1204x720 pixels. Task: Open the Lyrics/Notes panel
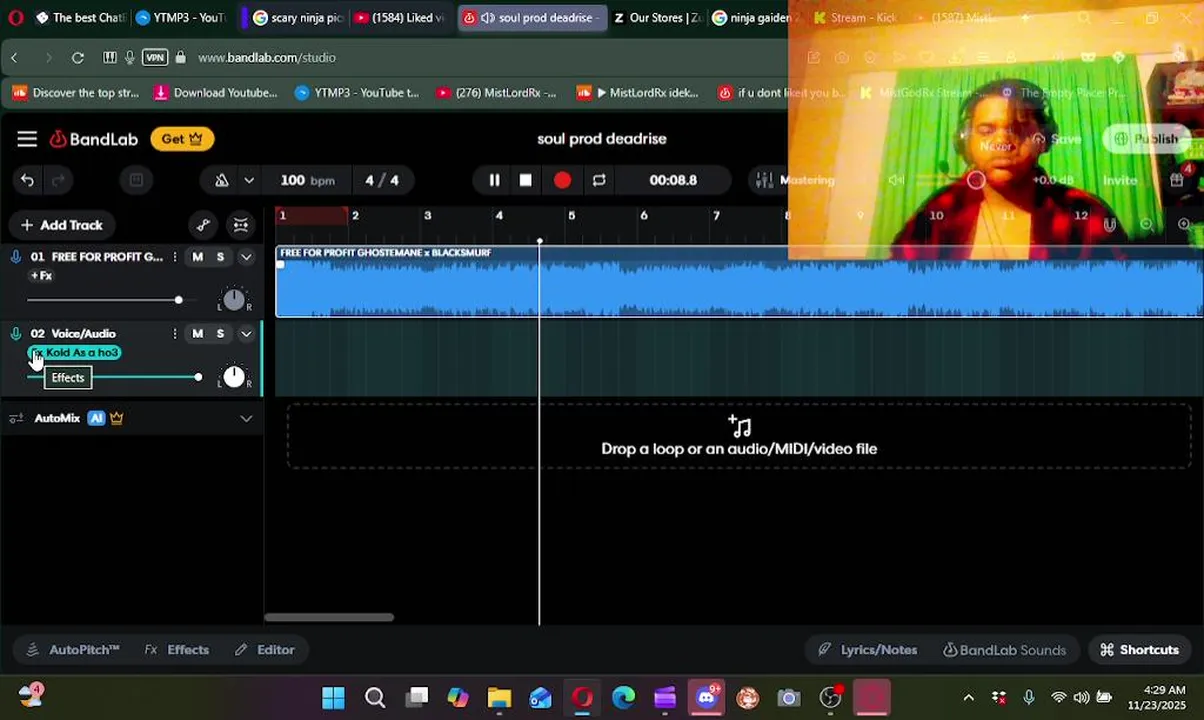tap(867, 650)
